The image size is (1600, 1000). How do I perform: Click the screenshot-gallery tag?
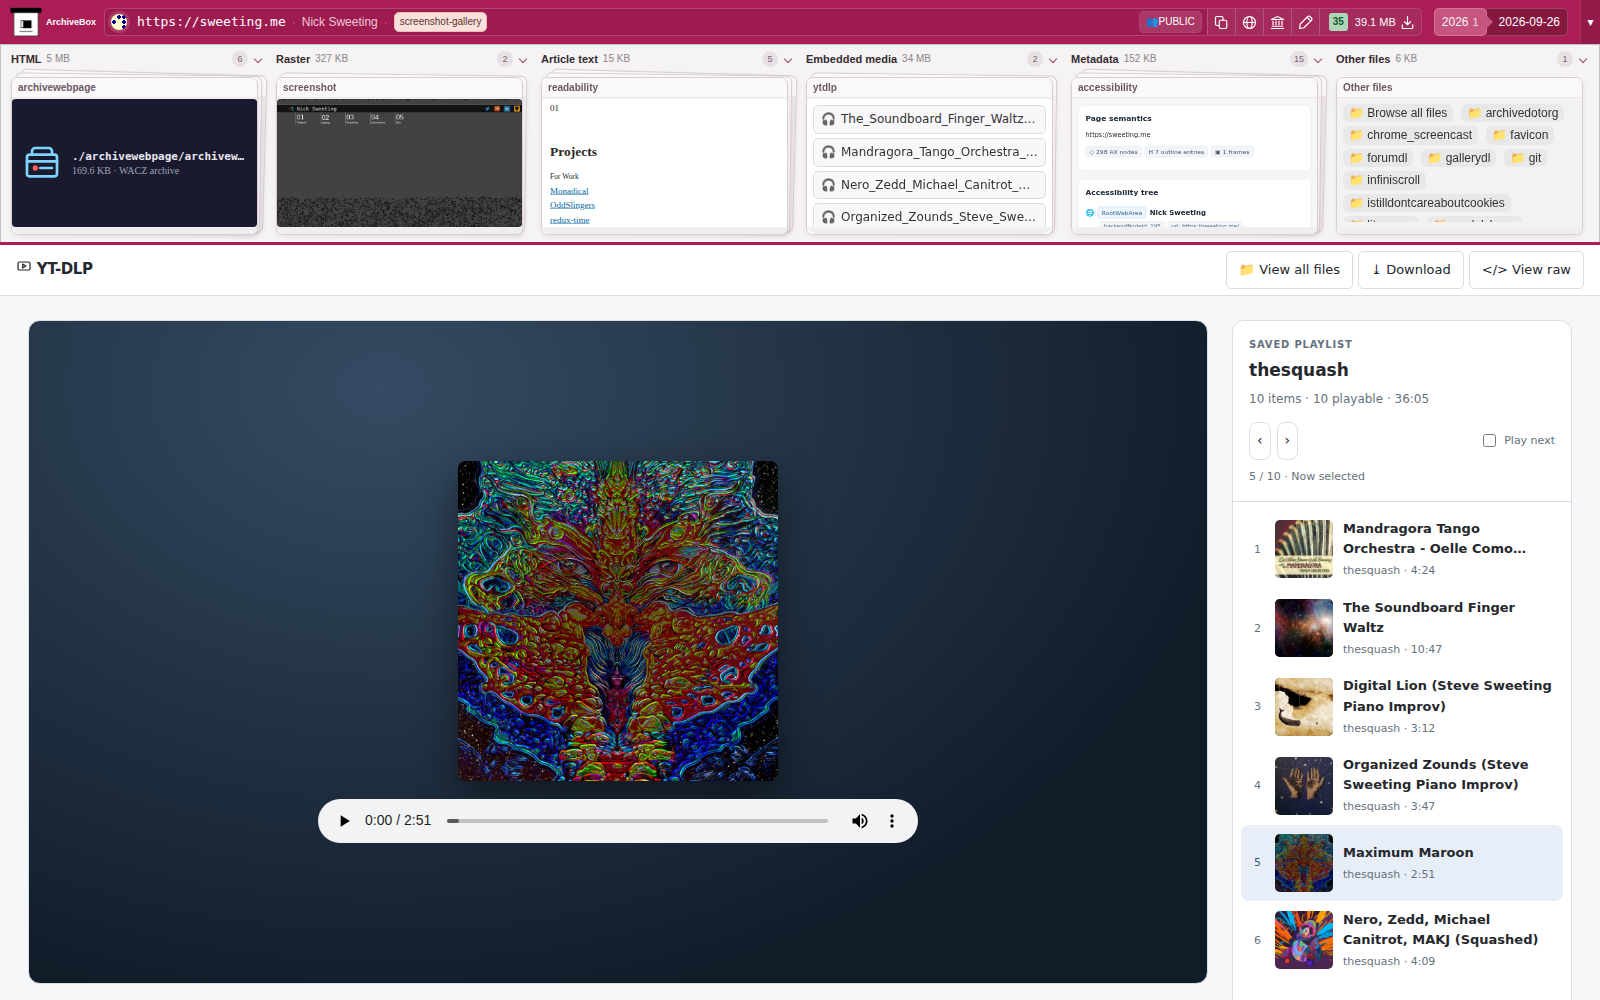click(x=440, y=22)
